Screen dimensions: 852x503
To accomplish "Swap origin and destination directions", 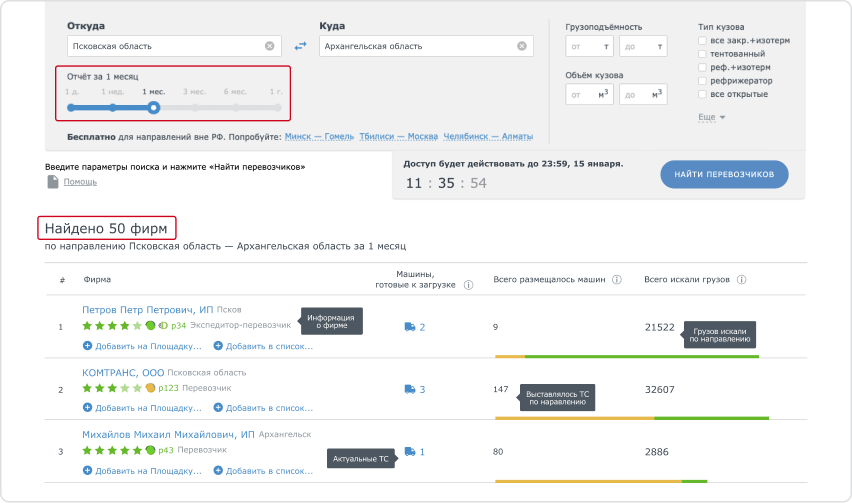I will tap(300, 46).
